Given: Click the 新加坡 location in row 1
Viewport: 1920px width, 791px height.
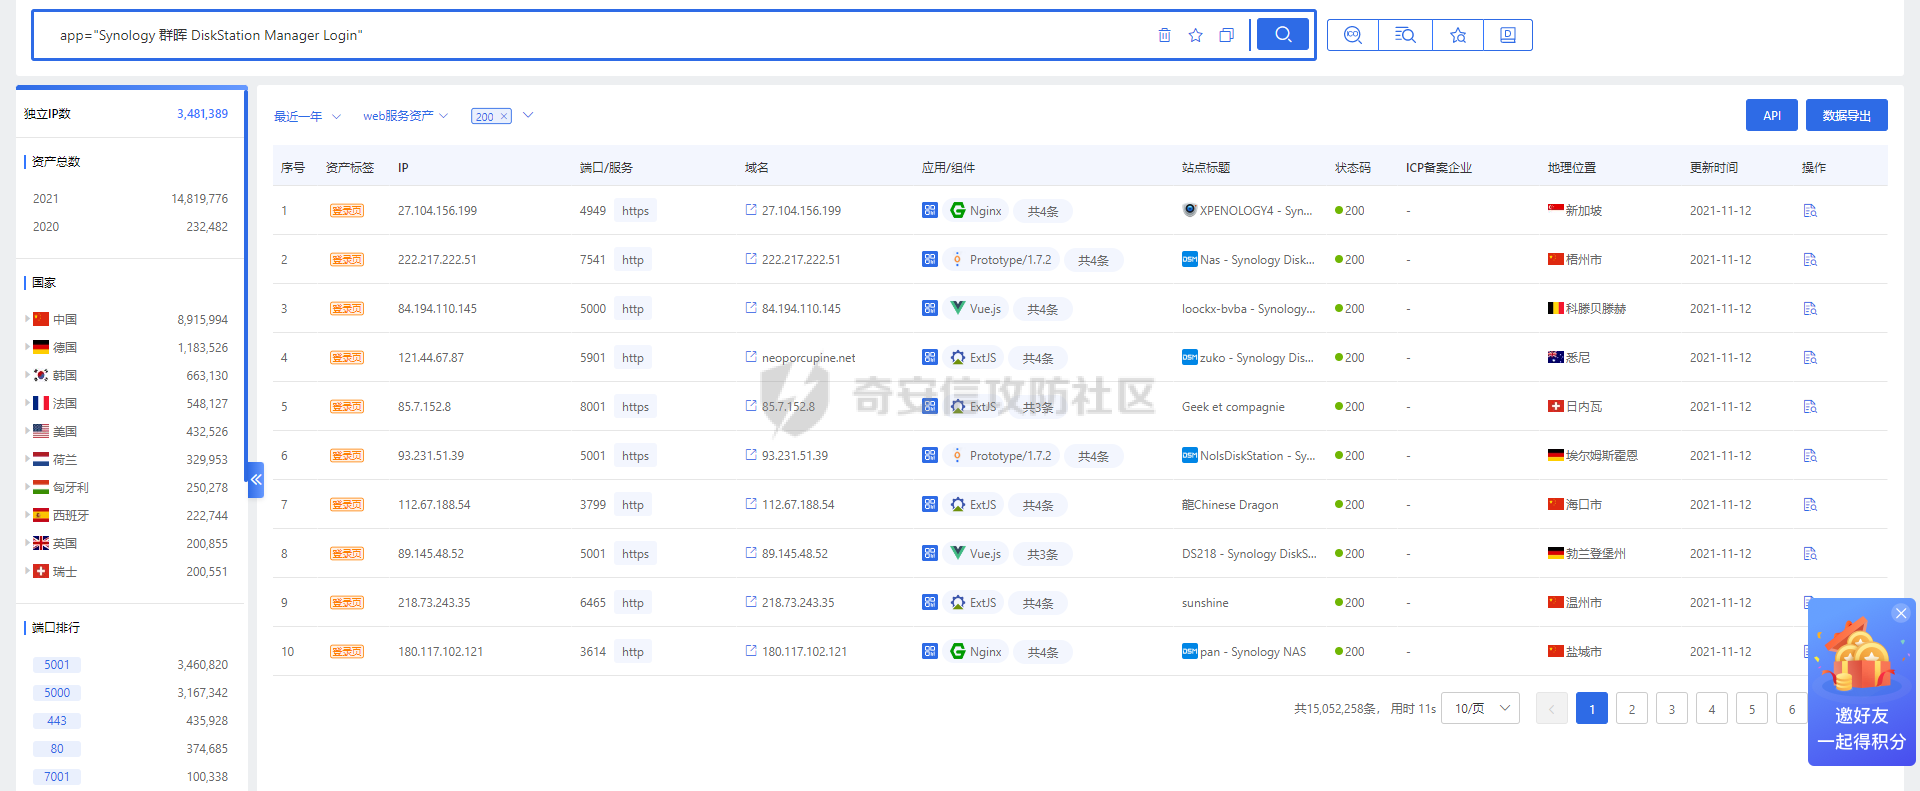Looking at the screenshot, I should point(1584,211).
